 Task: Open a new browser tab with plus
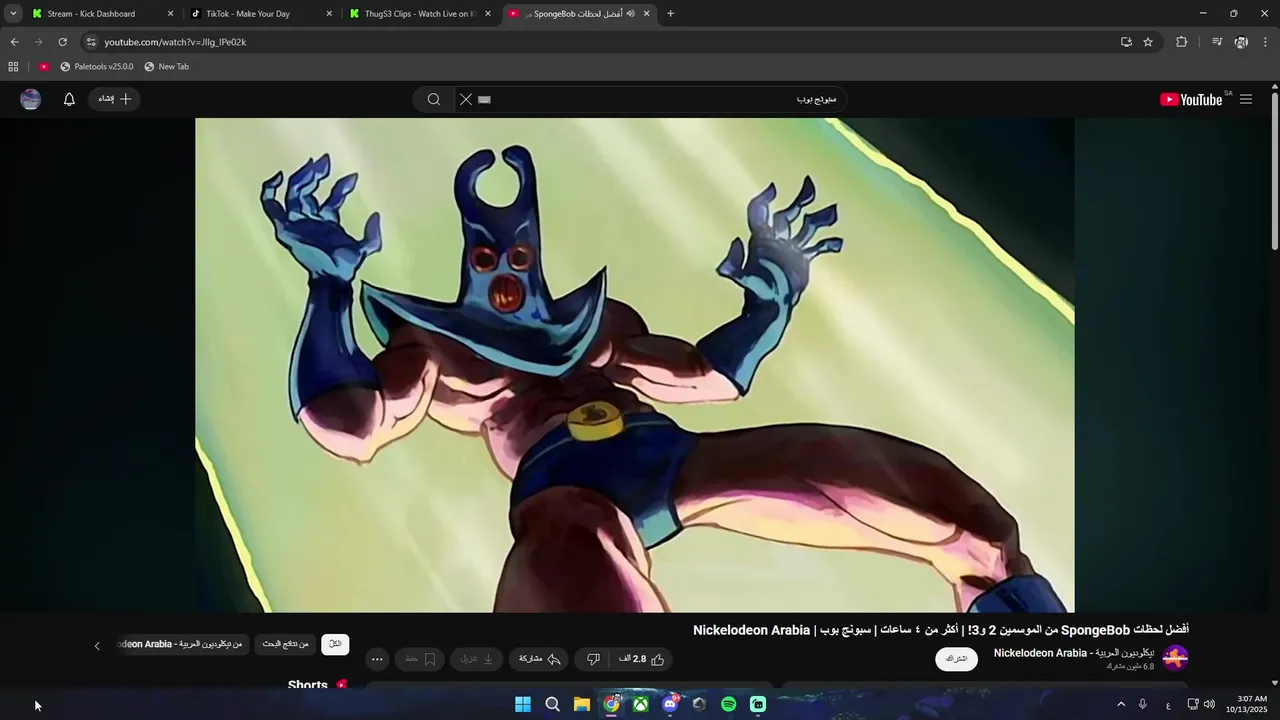click(670, 14)
